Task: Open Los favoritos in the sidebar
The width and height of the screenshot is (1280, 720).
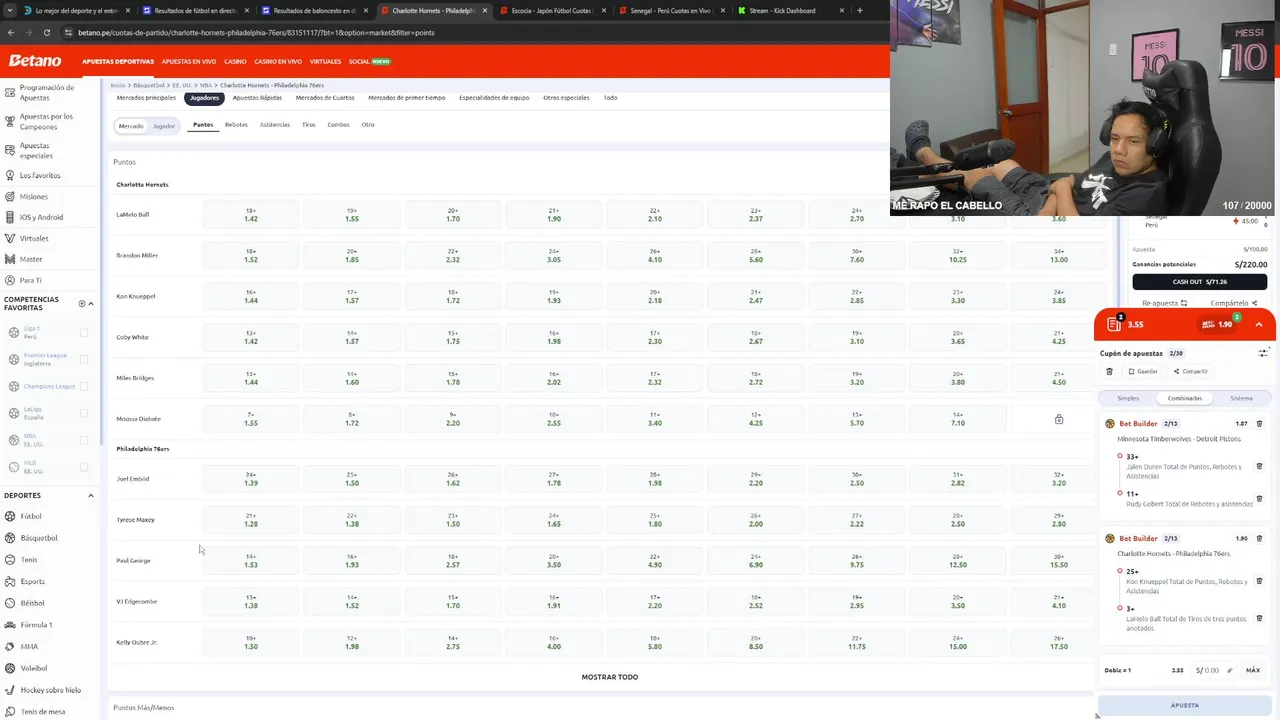Action: point(40,175)
